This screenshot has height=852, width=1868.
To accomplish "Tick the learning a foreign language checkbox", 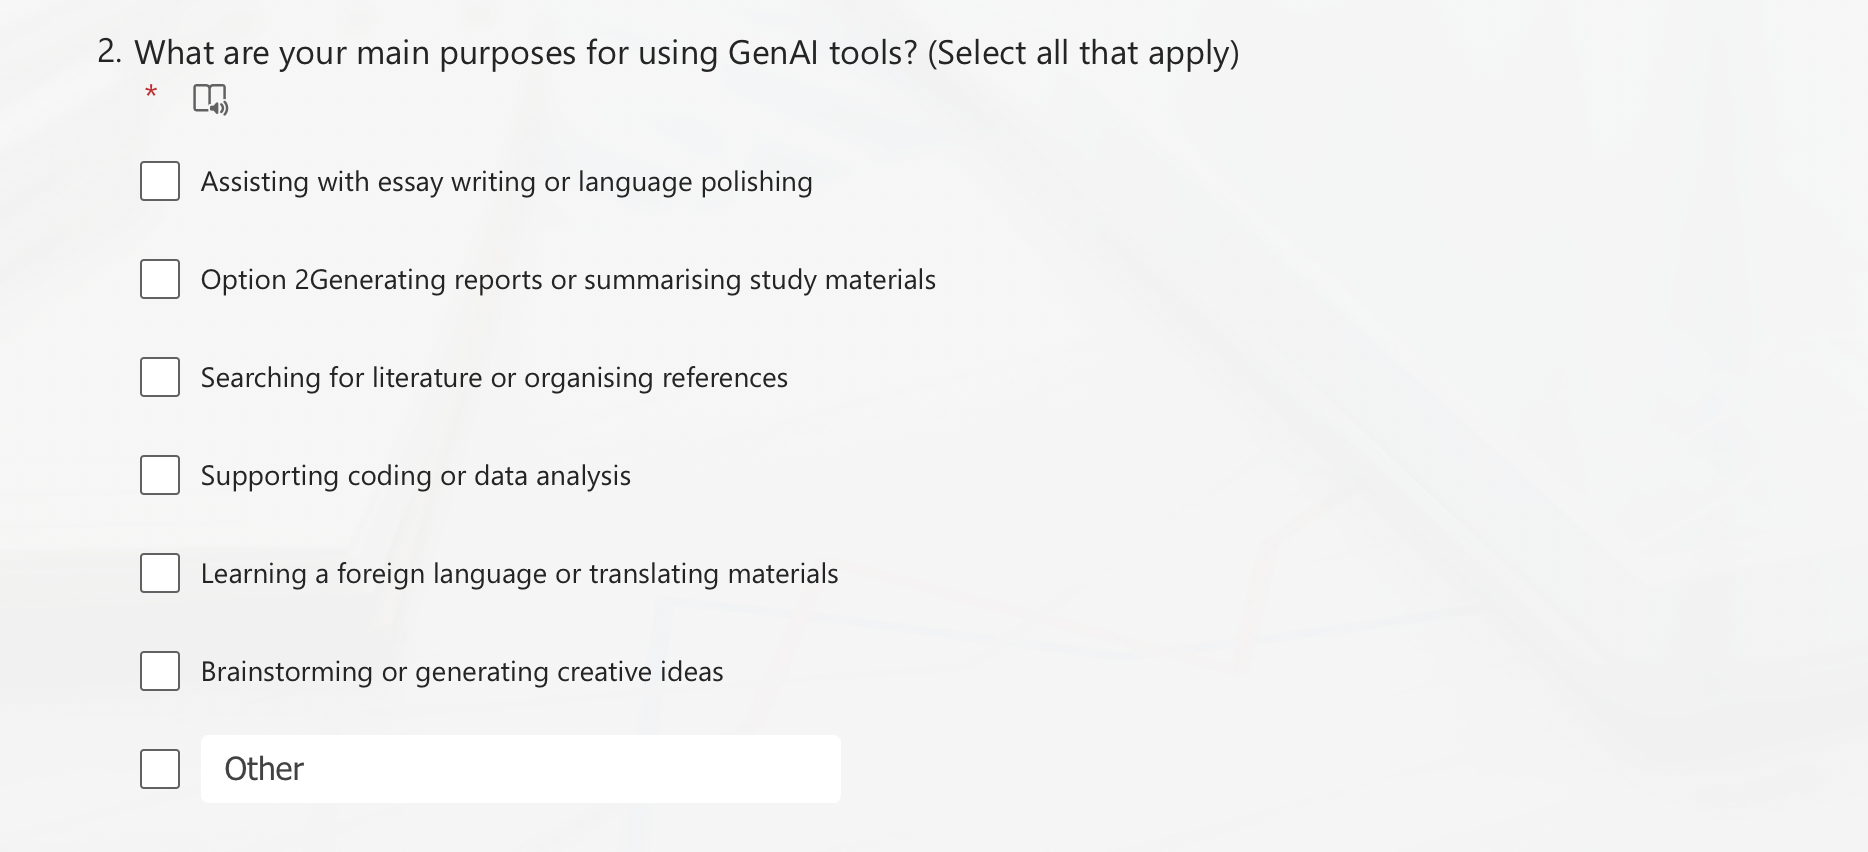I will click(160, 573).
